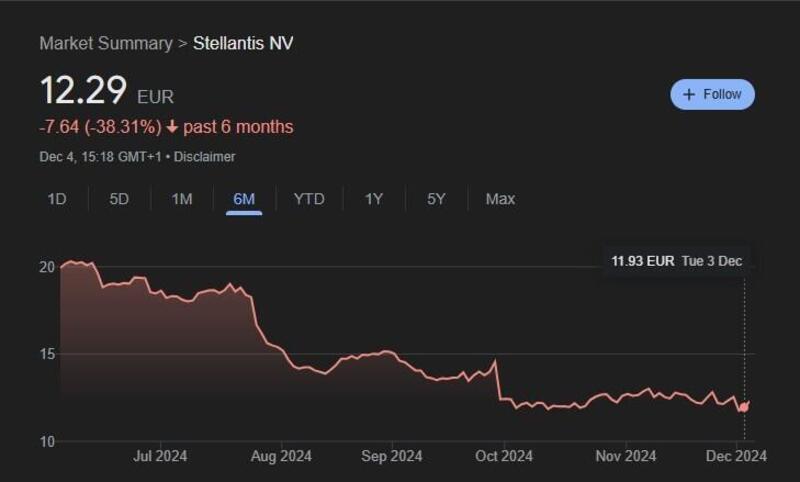Switch chart to 5D range
This screenshot has height=482, width=800.
(x=119, y=199)
